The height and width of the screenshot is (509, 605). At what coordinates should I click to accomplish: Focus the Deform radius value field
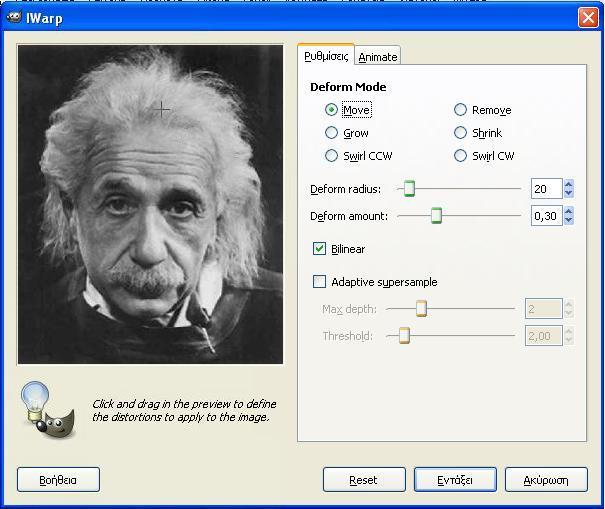coord(547,189)
